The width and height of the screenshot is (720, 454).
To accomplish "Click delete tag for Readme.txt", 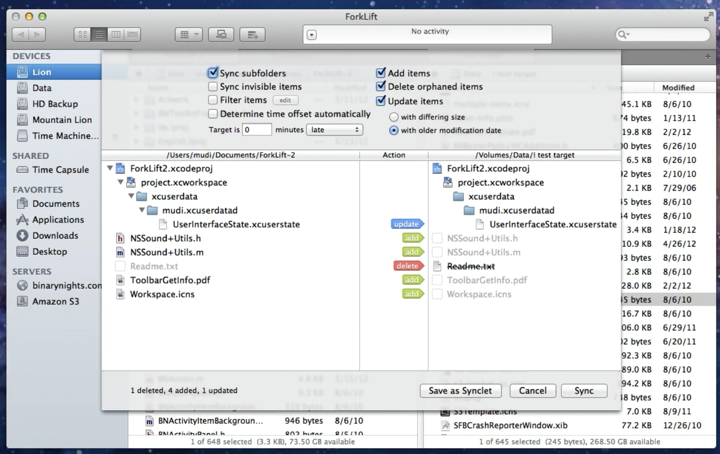I will click(x=408, y=266).
